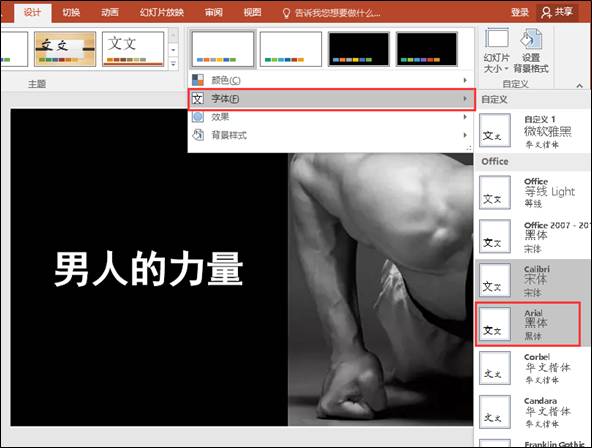
Task: Click the lightbulb Tell Me search icon
Action: [287, 13]
